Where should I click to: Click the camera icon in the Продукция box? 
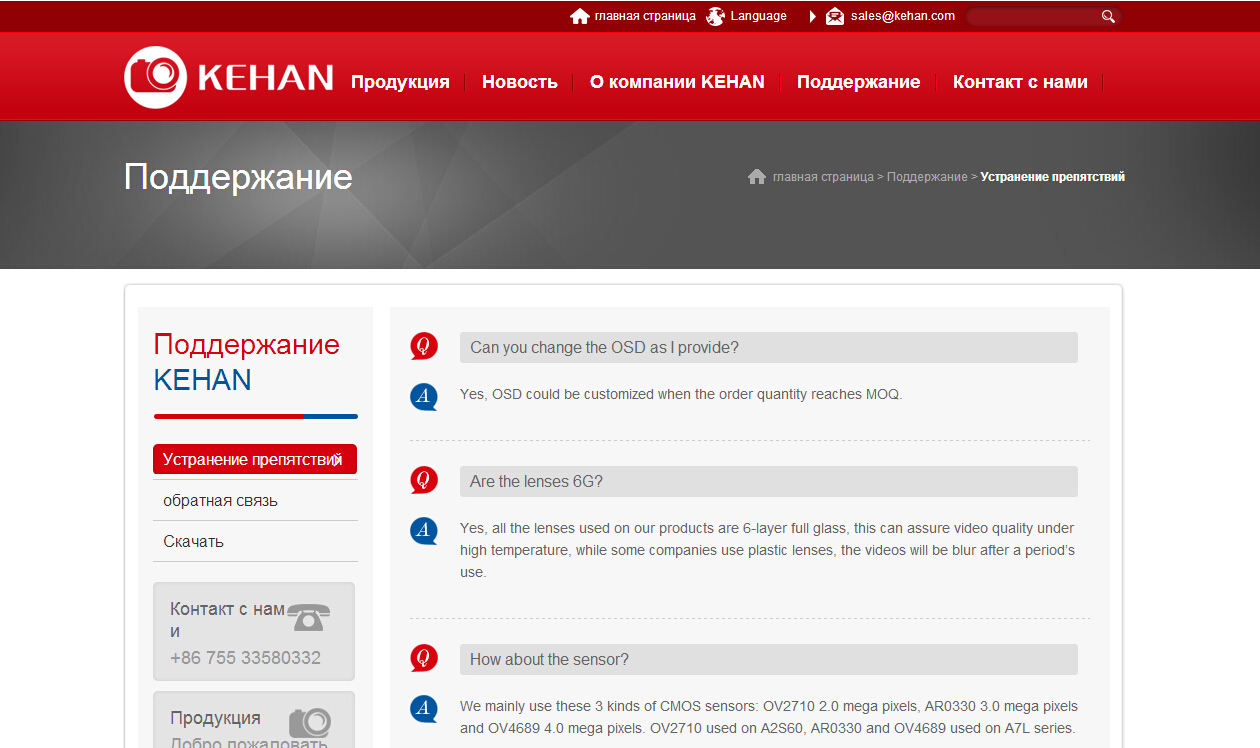click(310, 723)
